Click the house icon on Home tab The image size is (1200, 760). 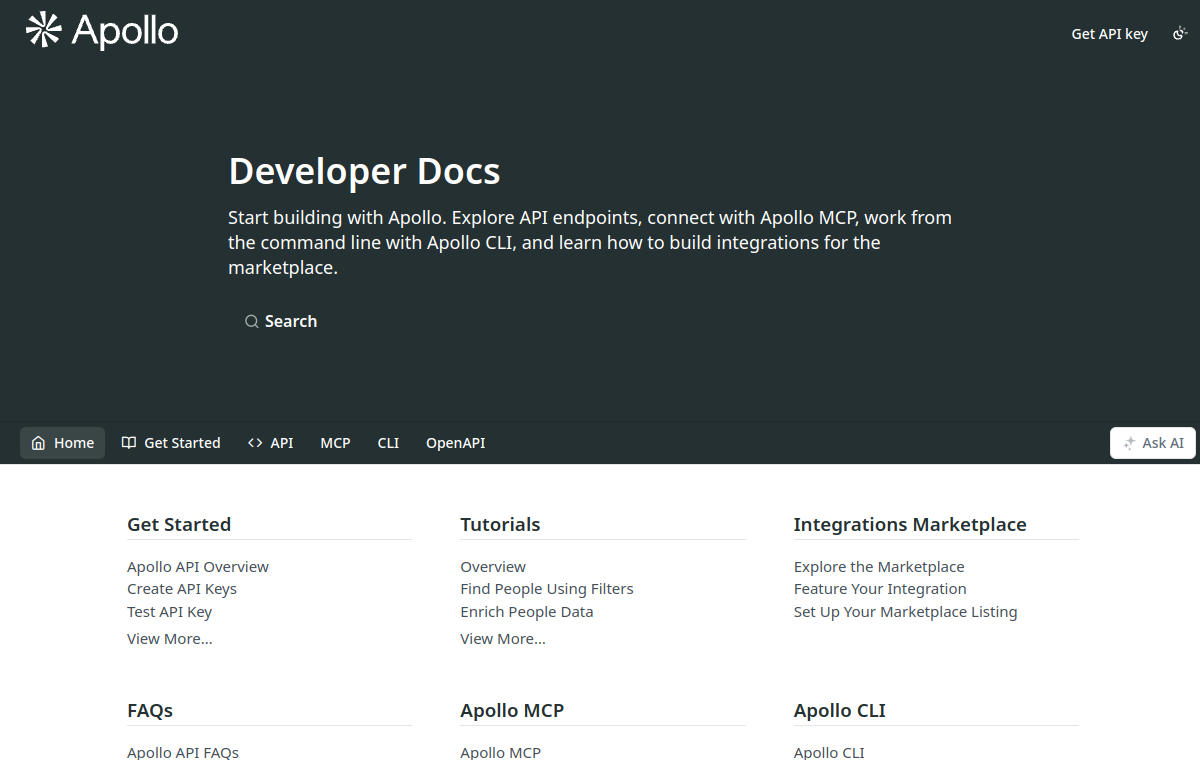[38, 443]
